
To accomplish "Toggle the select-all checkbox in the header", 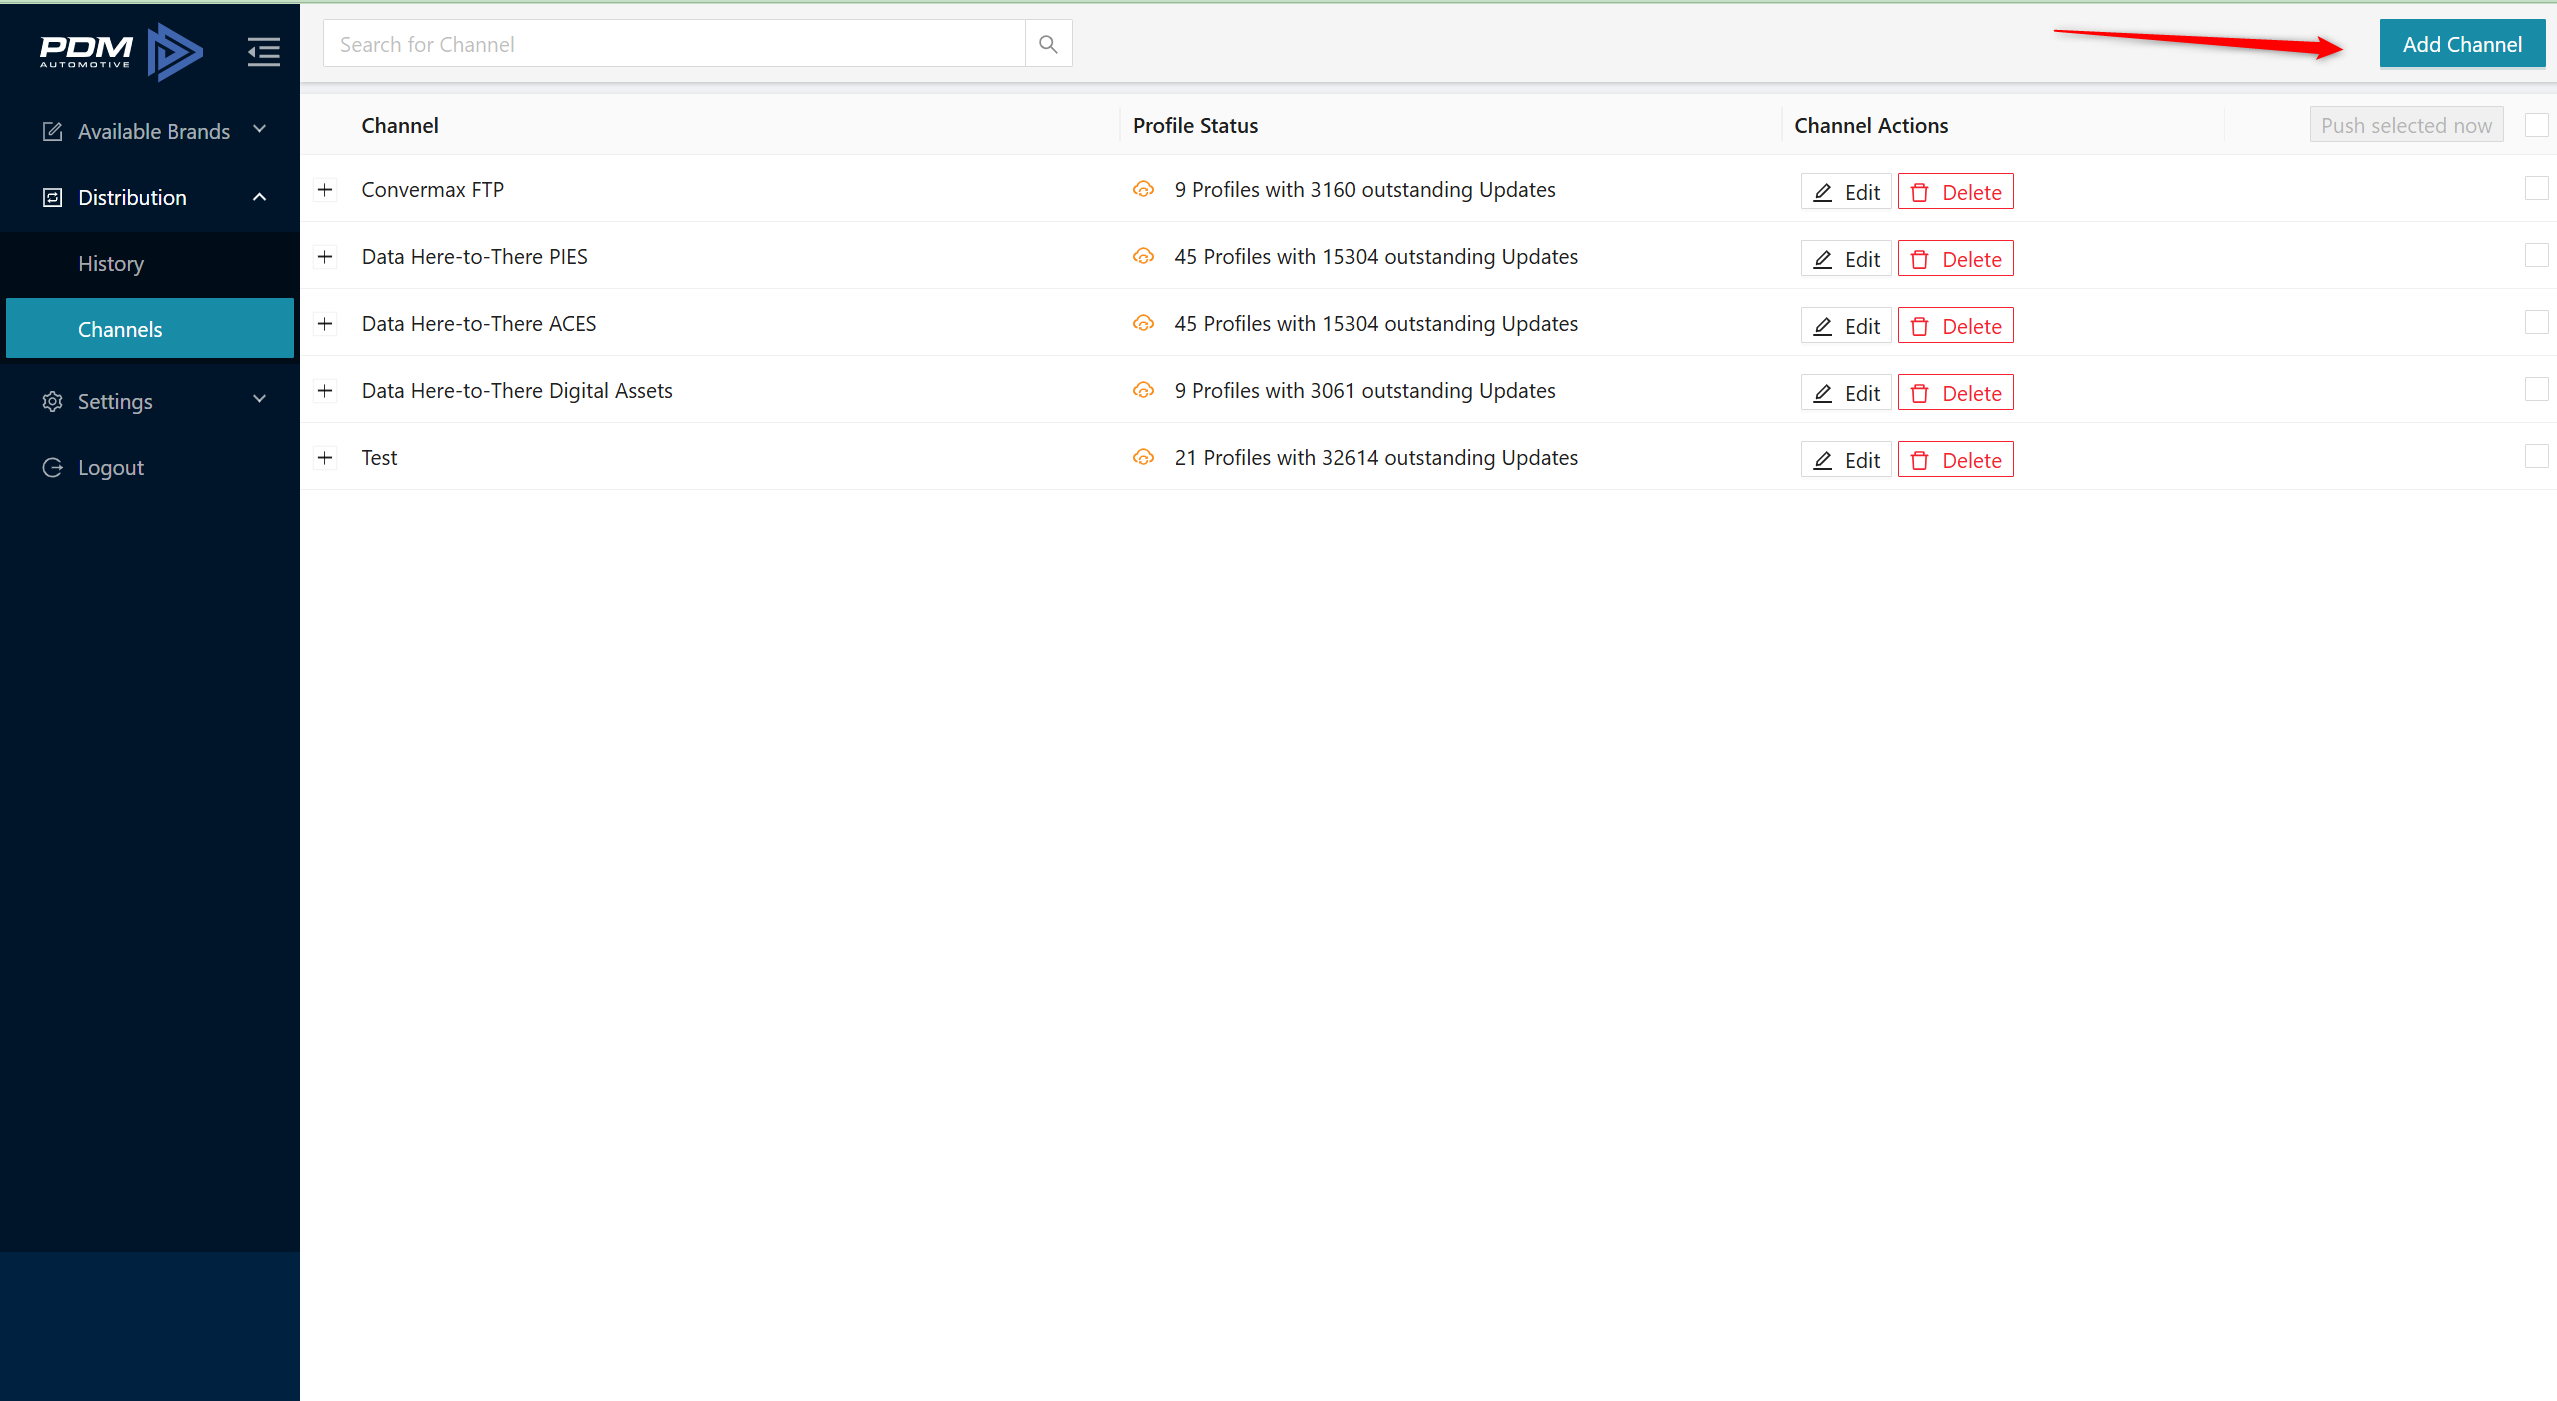I will point(2536,125).
